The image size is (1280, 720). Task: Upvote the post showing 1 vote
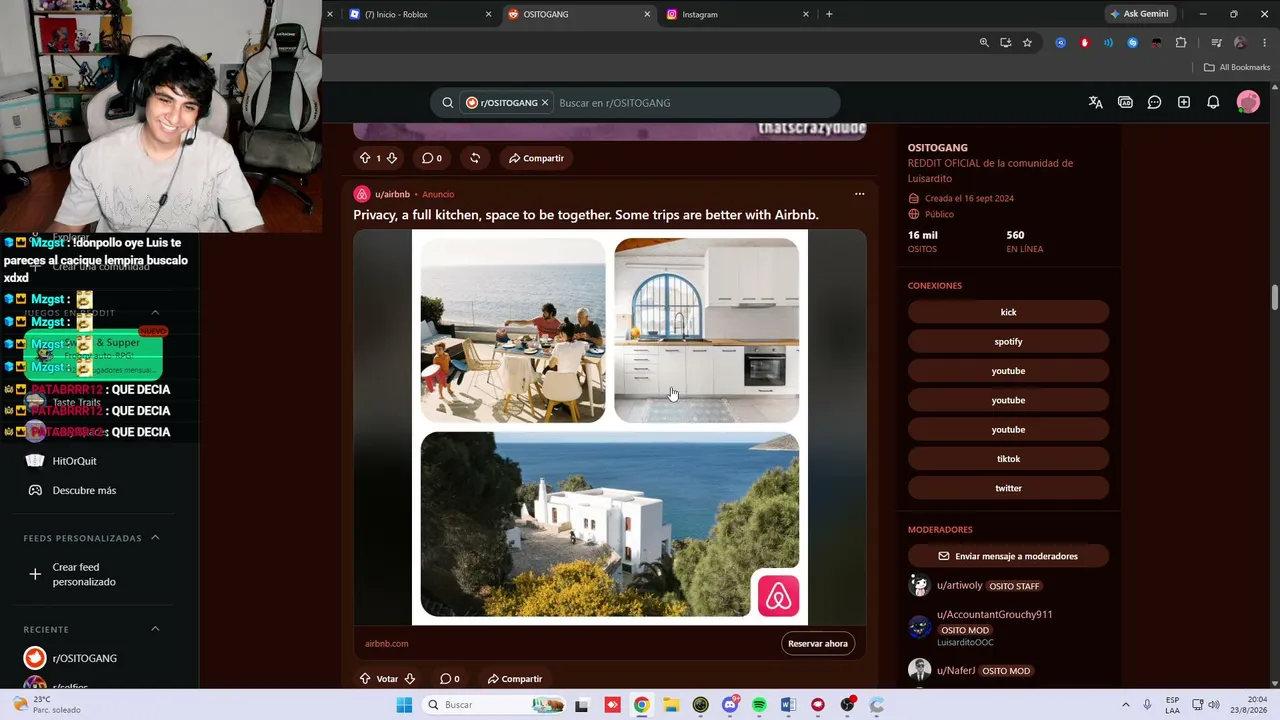click(x=365, y=158)
